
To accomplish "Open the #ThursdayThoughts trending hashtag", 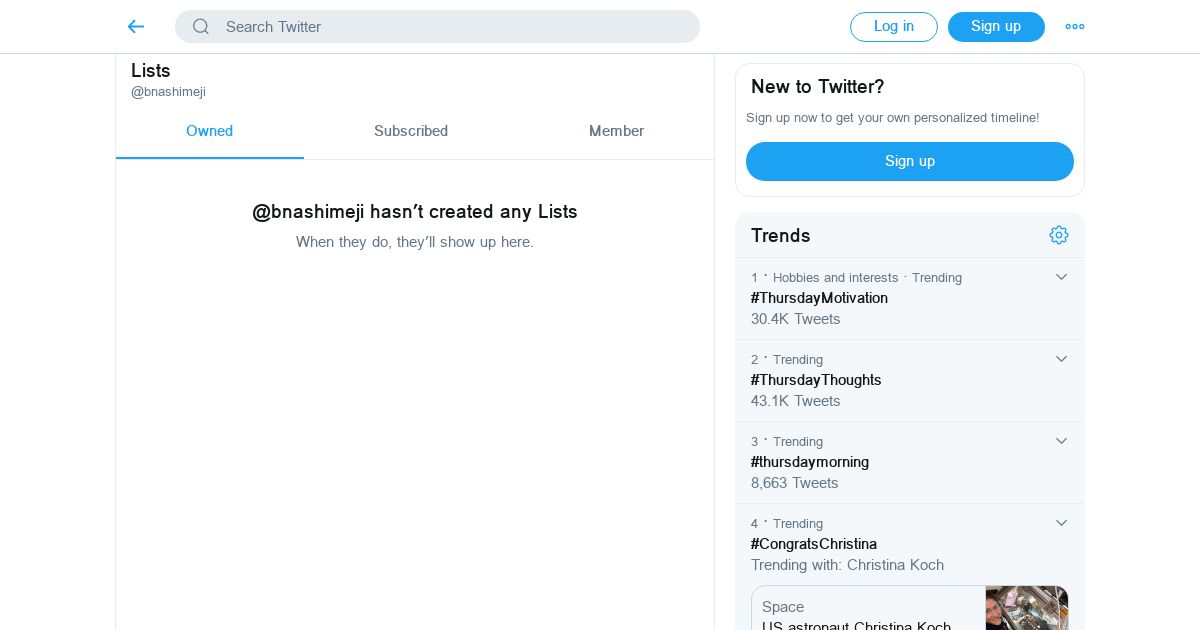I will pyautogui.click(x=816, y=380).
